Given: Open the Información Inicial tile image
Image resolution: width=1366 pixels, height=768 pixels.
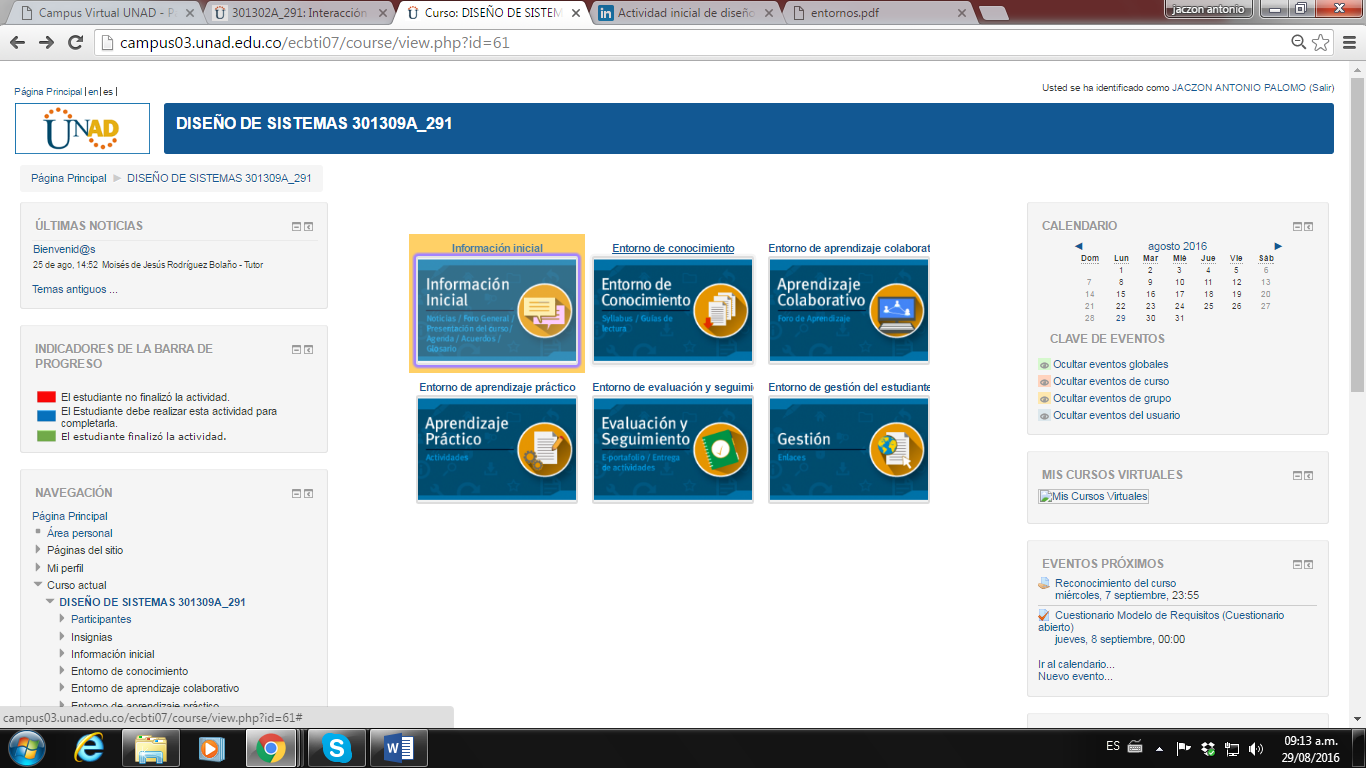Looking at the screenshot, I should pyautogui.click(x=497, y=310).
